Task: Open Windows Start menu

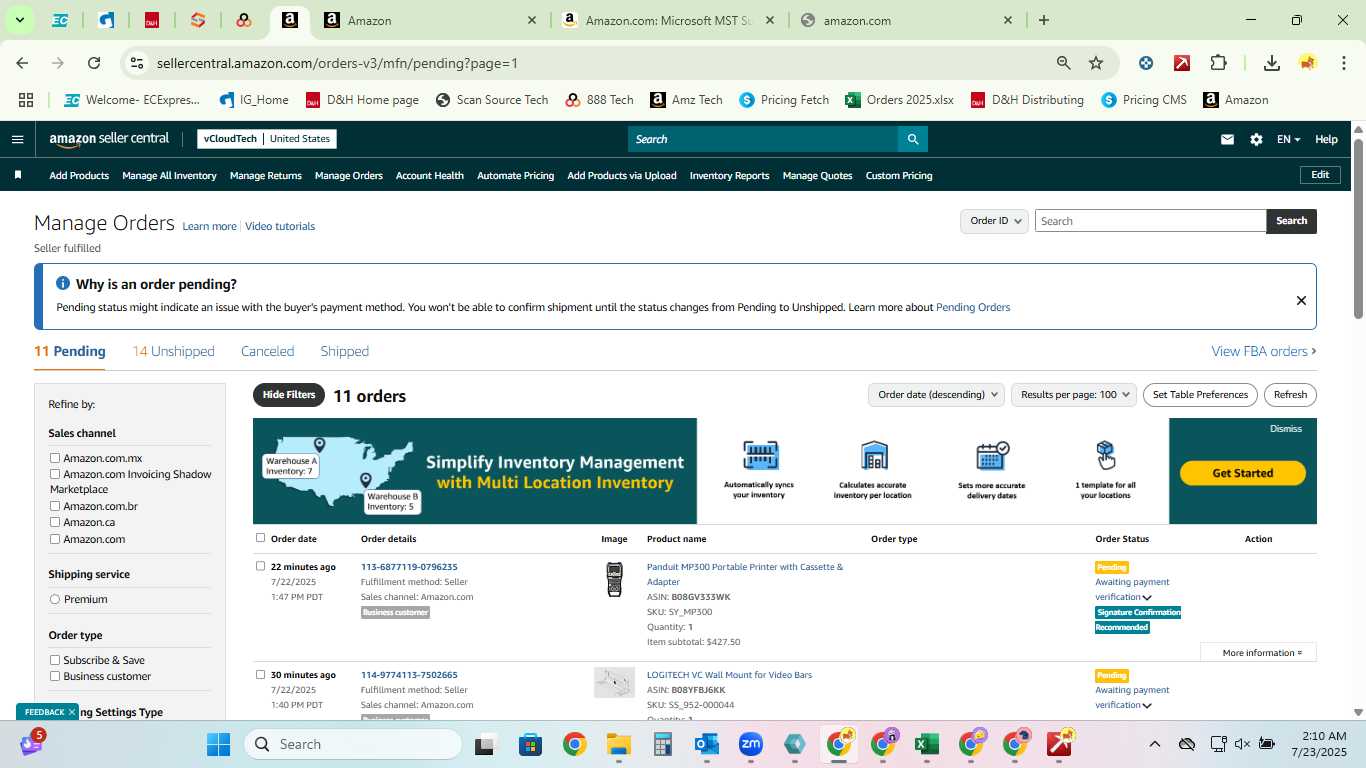Action: click(218, 744)
